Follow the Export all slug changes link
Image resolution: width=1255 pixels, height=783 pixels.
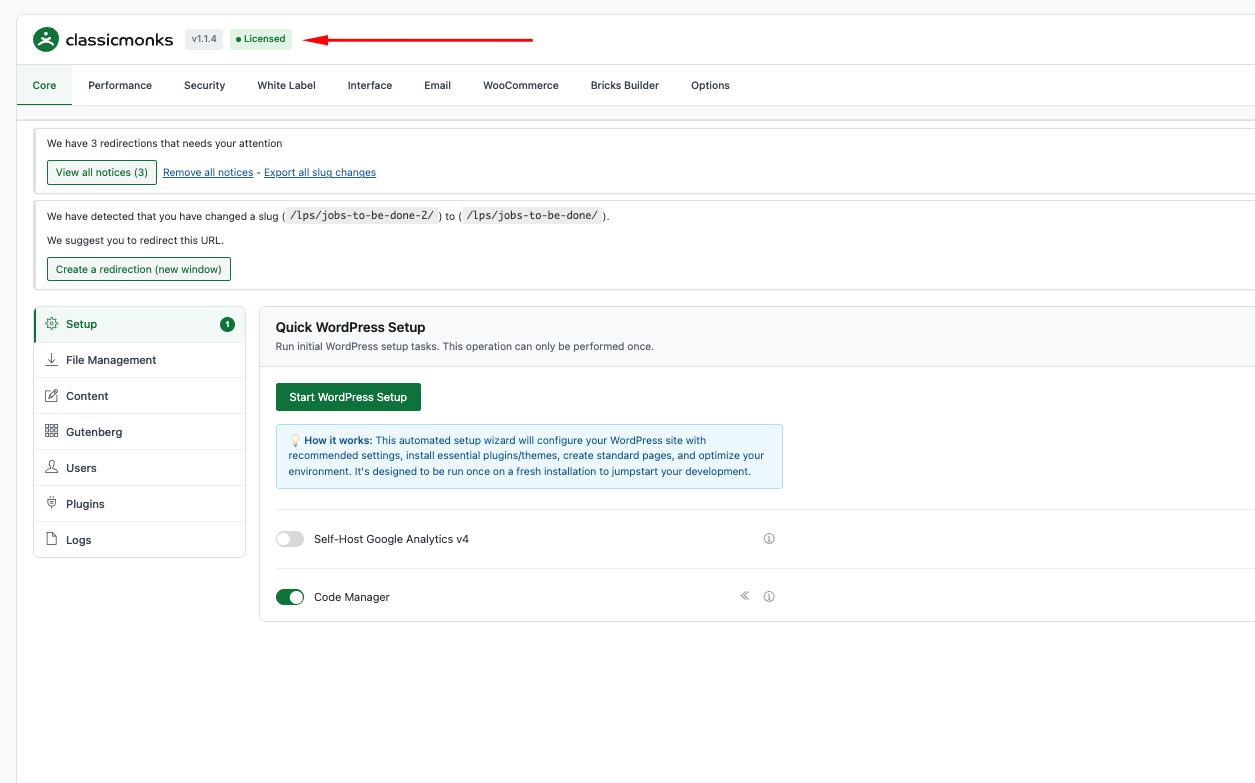320,173
